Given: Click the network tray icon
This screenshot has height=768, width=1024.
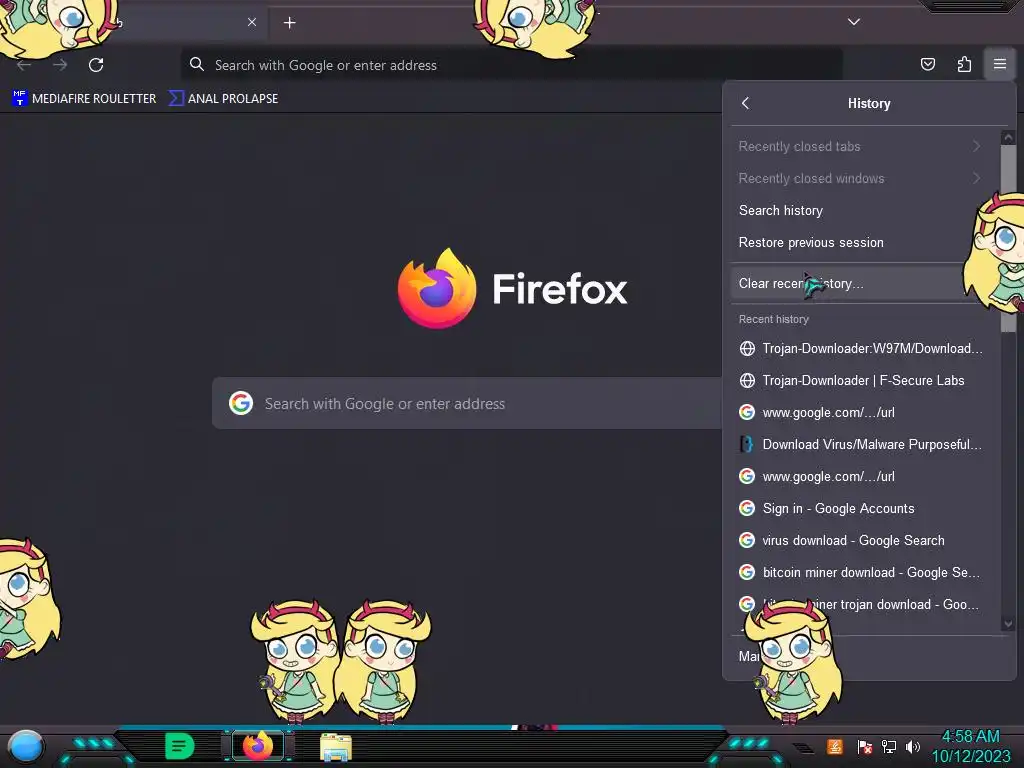Looking at the screenshot, I should coord(889,746).
